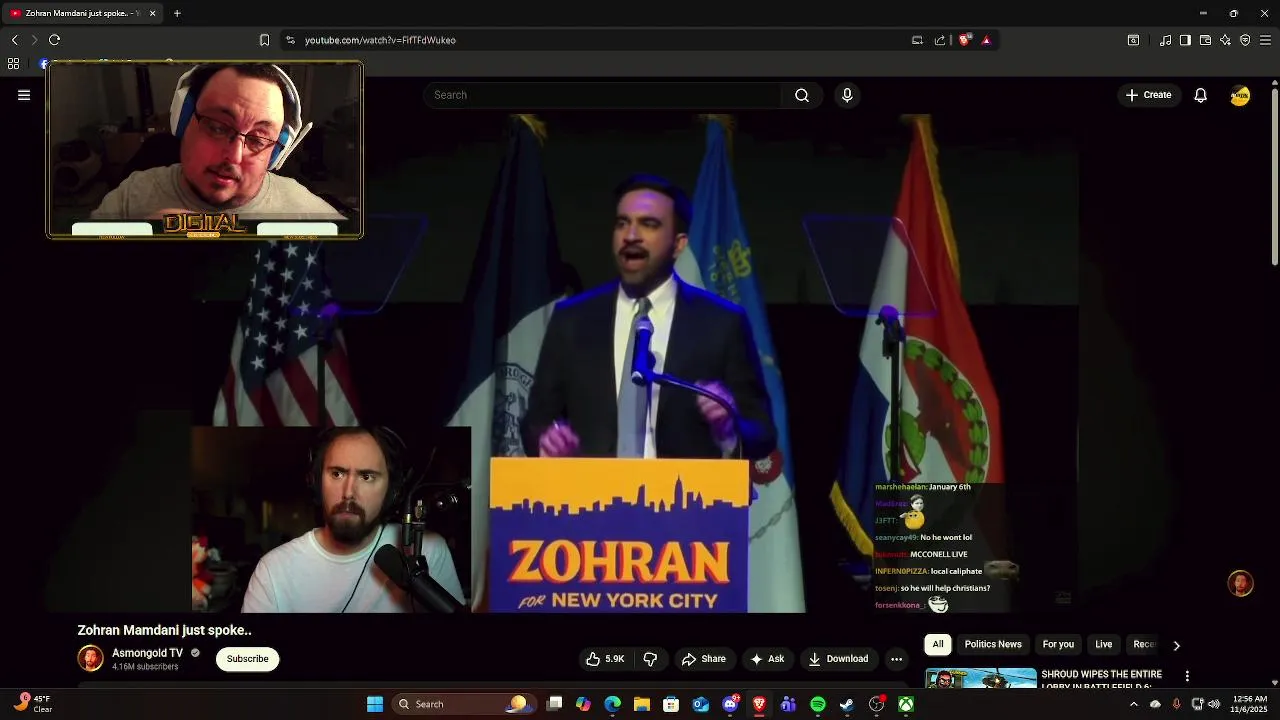
Task: Open Microsoft Edge from the taskbar
Action: point(612,704)
